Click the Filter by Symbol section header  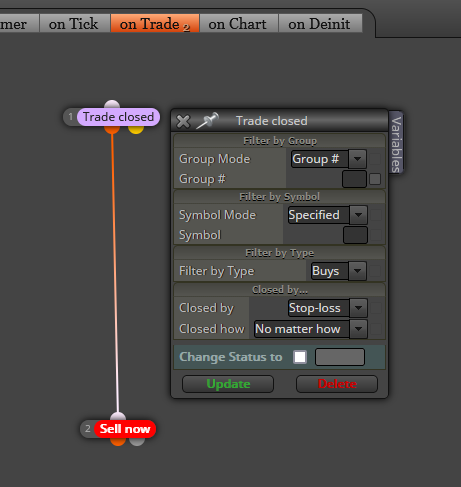pos(280,197)
